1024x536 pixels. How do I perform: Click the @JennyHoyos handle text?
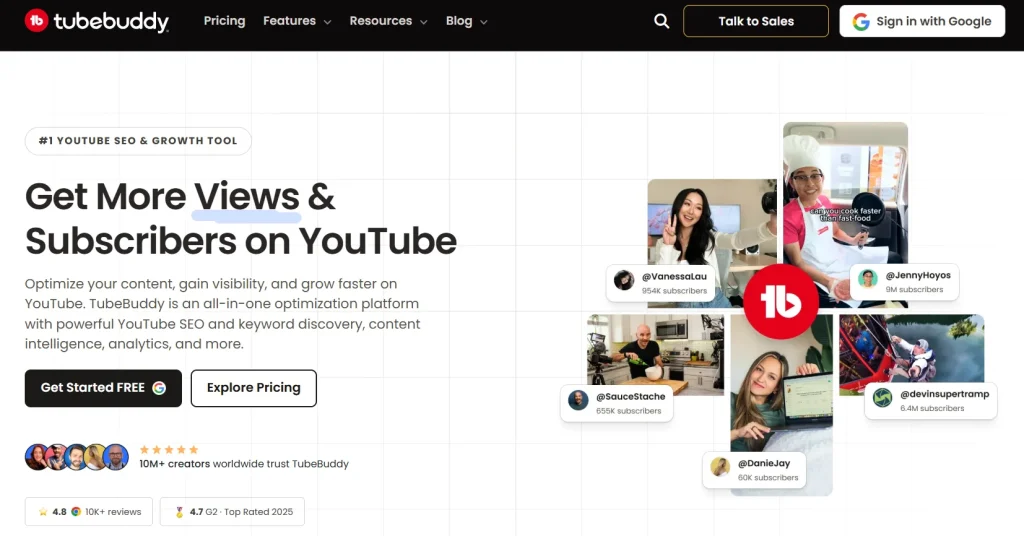[x=918, y=275]
